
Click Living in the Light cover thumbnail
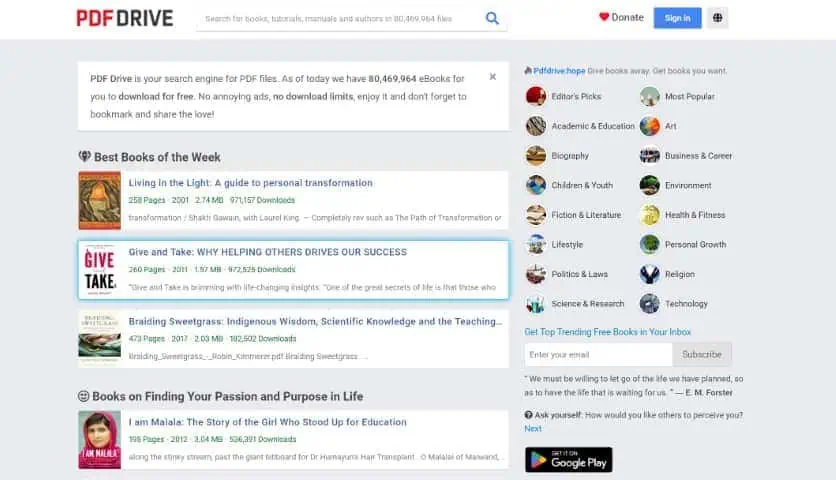pyautogui.click(x=100, y=201)
